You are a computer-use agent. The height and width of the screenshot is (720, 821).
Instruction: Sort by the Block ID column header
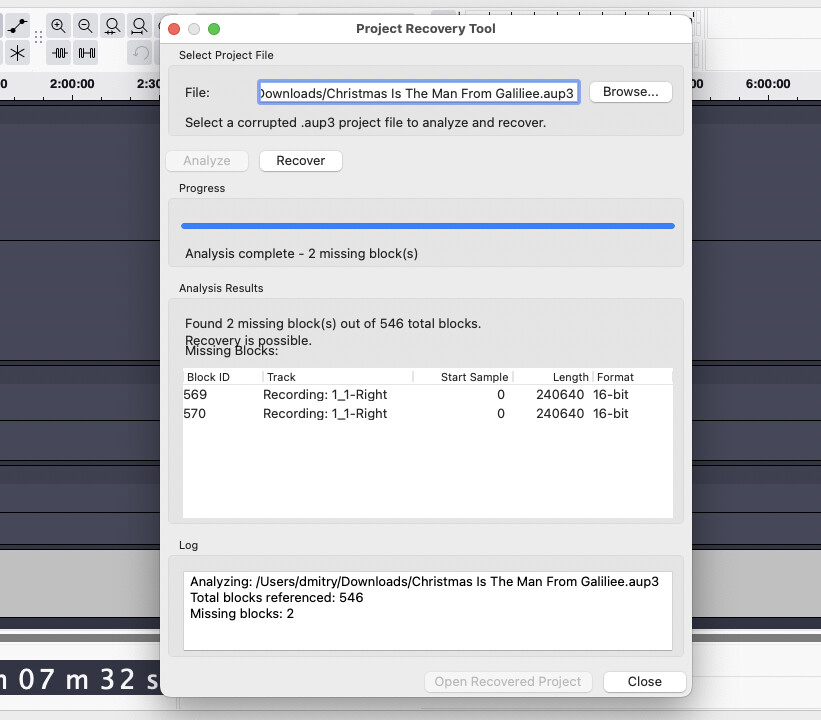point(222,377)
